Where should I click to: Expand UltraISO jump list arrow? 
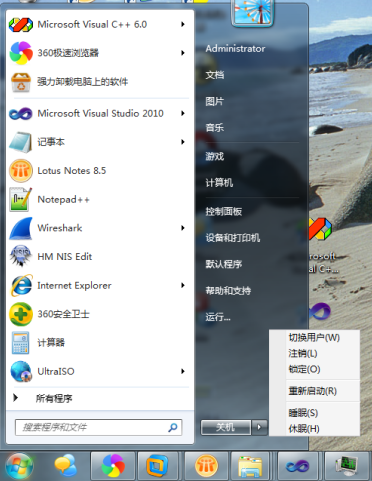183,372
